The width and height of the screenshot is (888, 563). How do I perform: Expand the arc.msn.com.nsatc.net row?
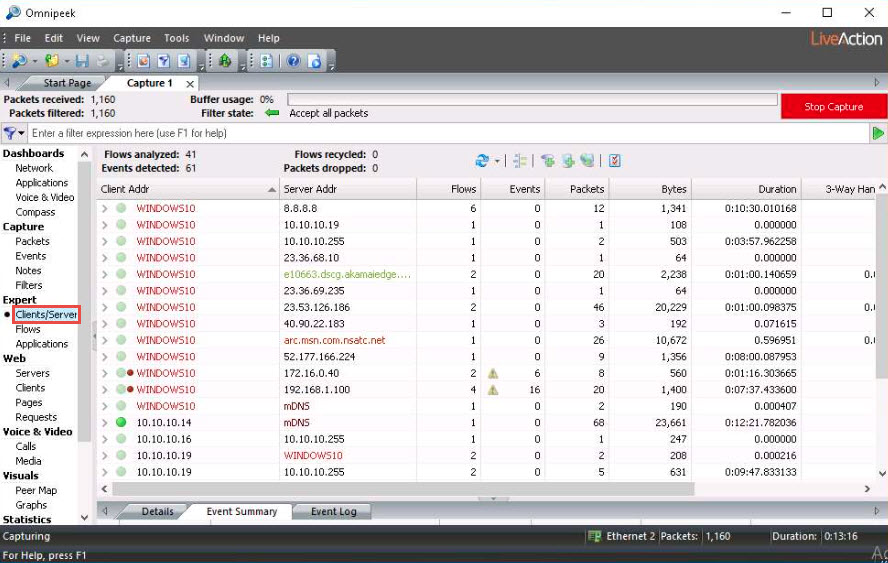pyautogui.click(x=104, y=340)
